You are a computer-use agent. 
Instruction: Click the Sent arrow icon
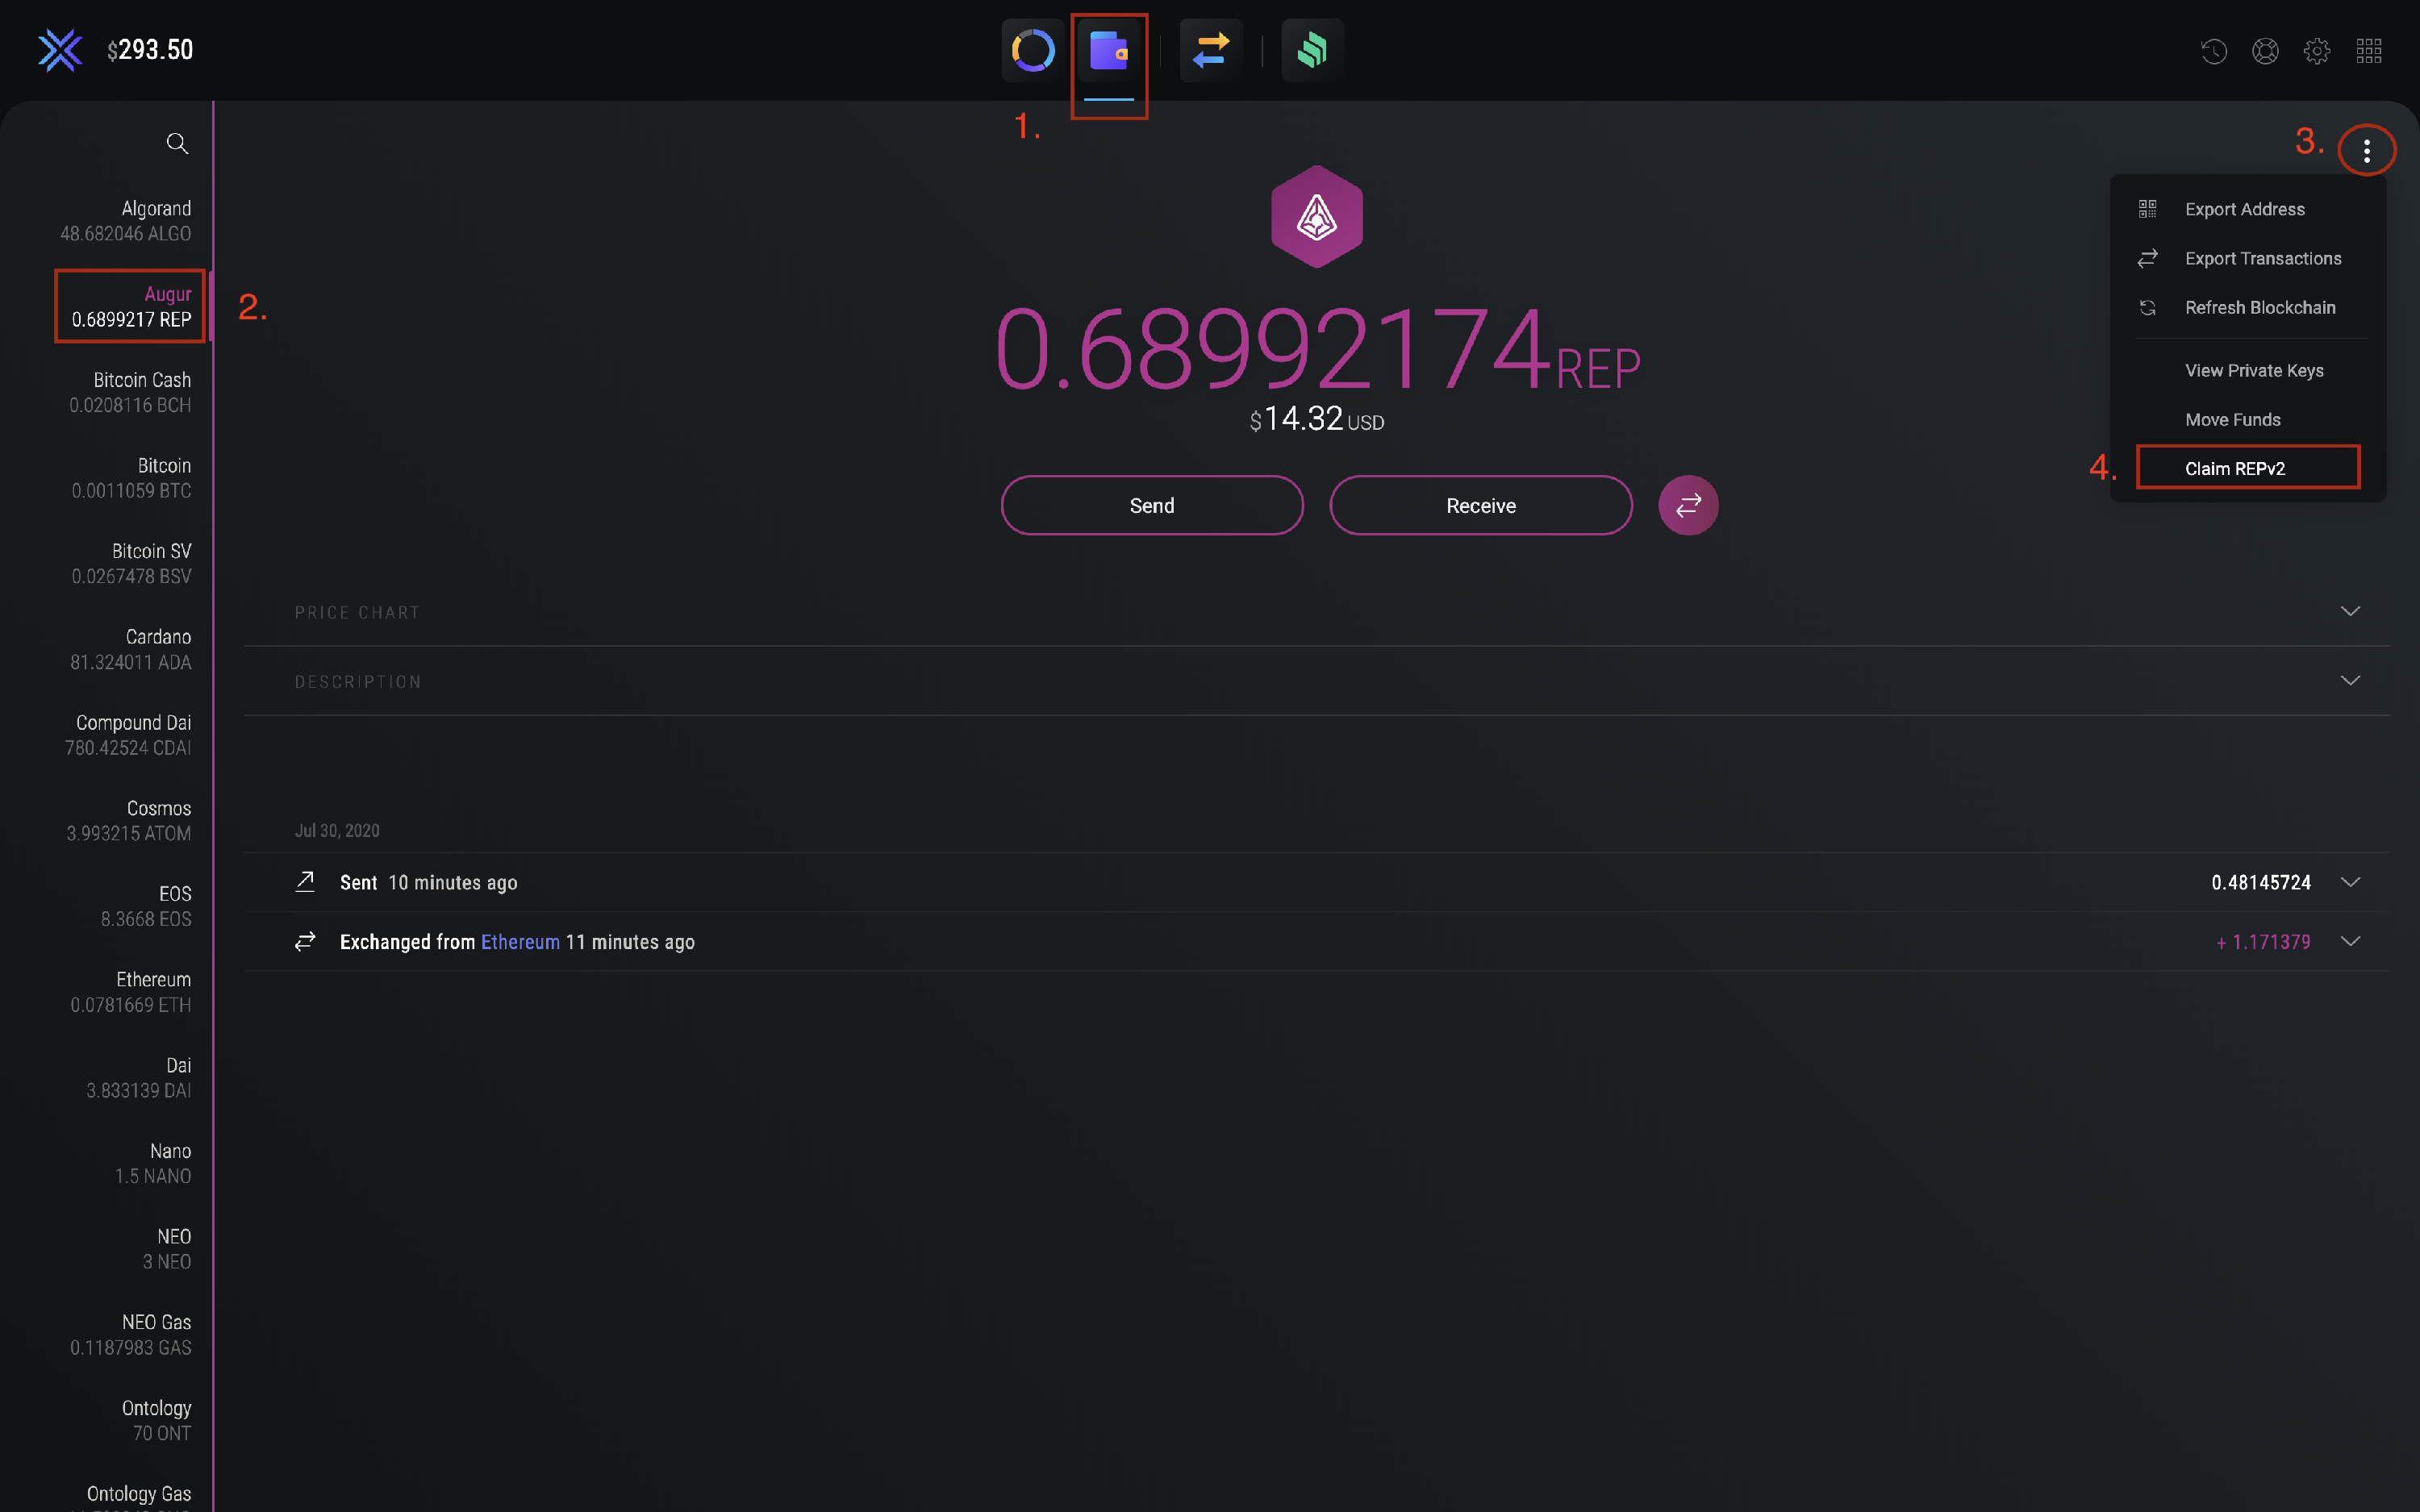305,881
